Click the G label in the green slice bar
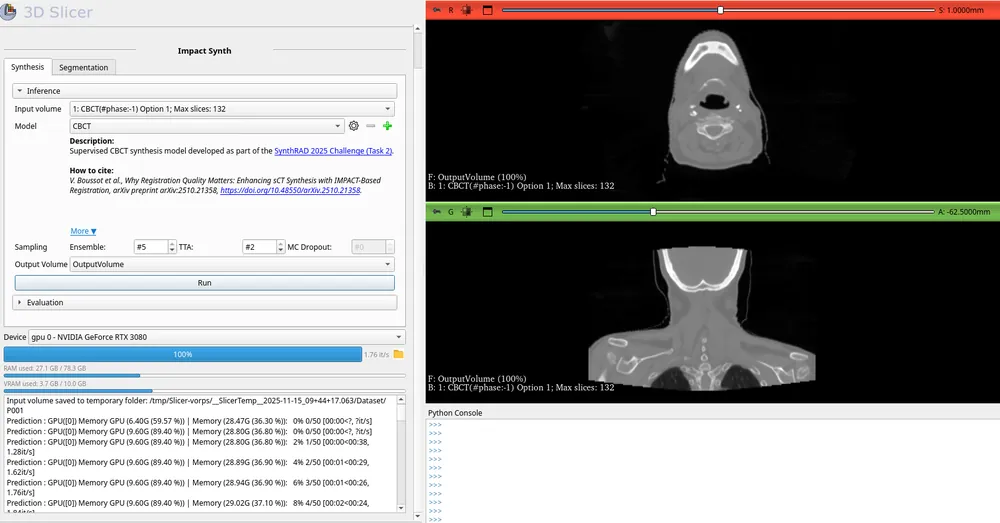 point(451,212)
